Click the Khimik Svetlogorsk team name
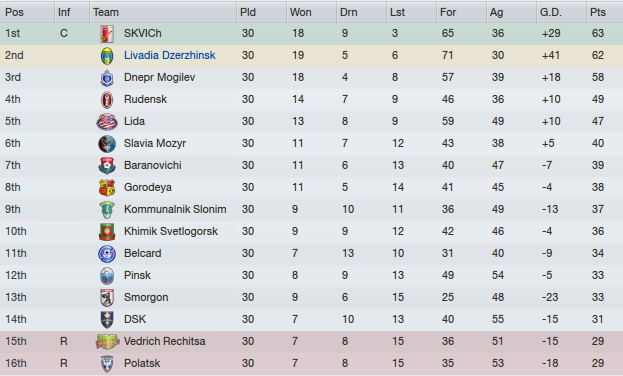The height and width of the screenshot is (376, 623). [x=171, y=231]
